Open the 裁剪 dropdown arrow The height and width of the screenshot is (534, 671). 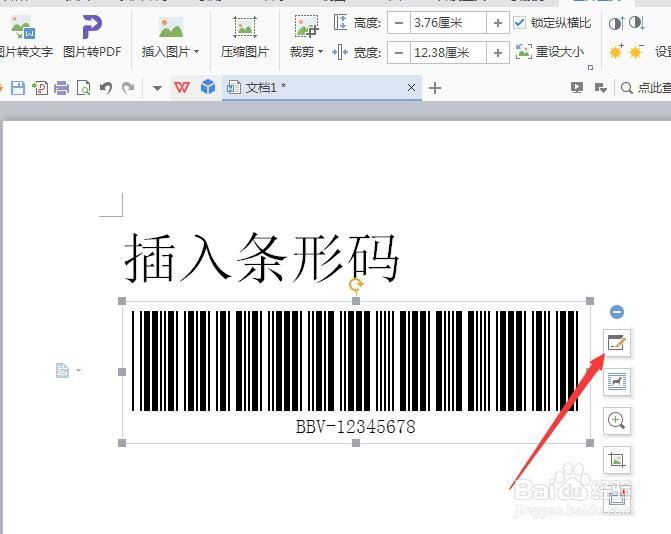321,52
